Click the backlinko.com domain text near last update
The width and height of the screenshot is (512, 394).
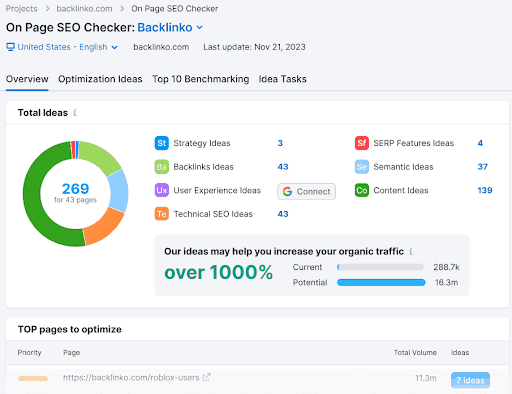[x=161, y=47]
